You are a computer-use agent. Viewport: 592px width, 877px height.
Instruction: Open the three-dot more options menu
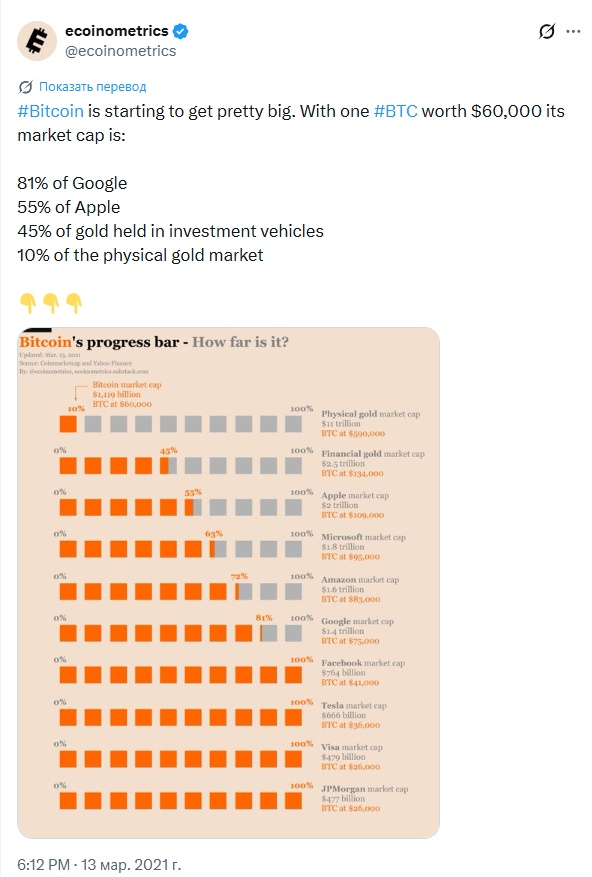tap(574, 31)
